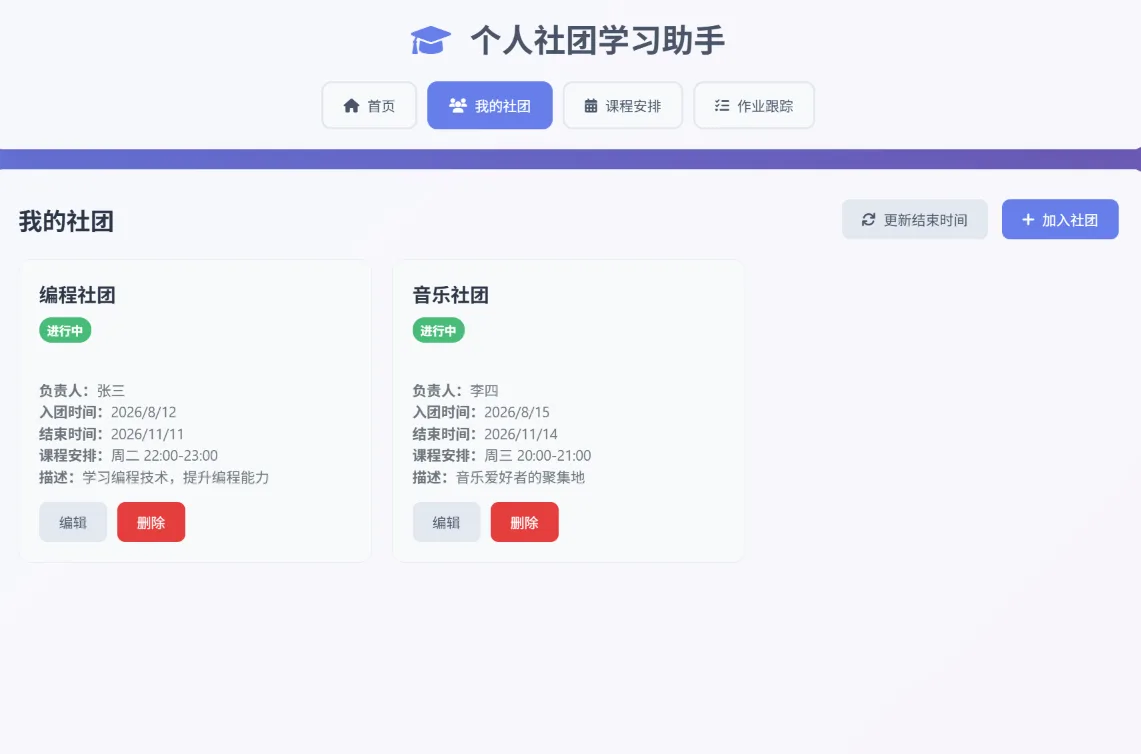Click end date 2026/11/11

(x=147, y=434)
